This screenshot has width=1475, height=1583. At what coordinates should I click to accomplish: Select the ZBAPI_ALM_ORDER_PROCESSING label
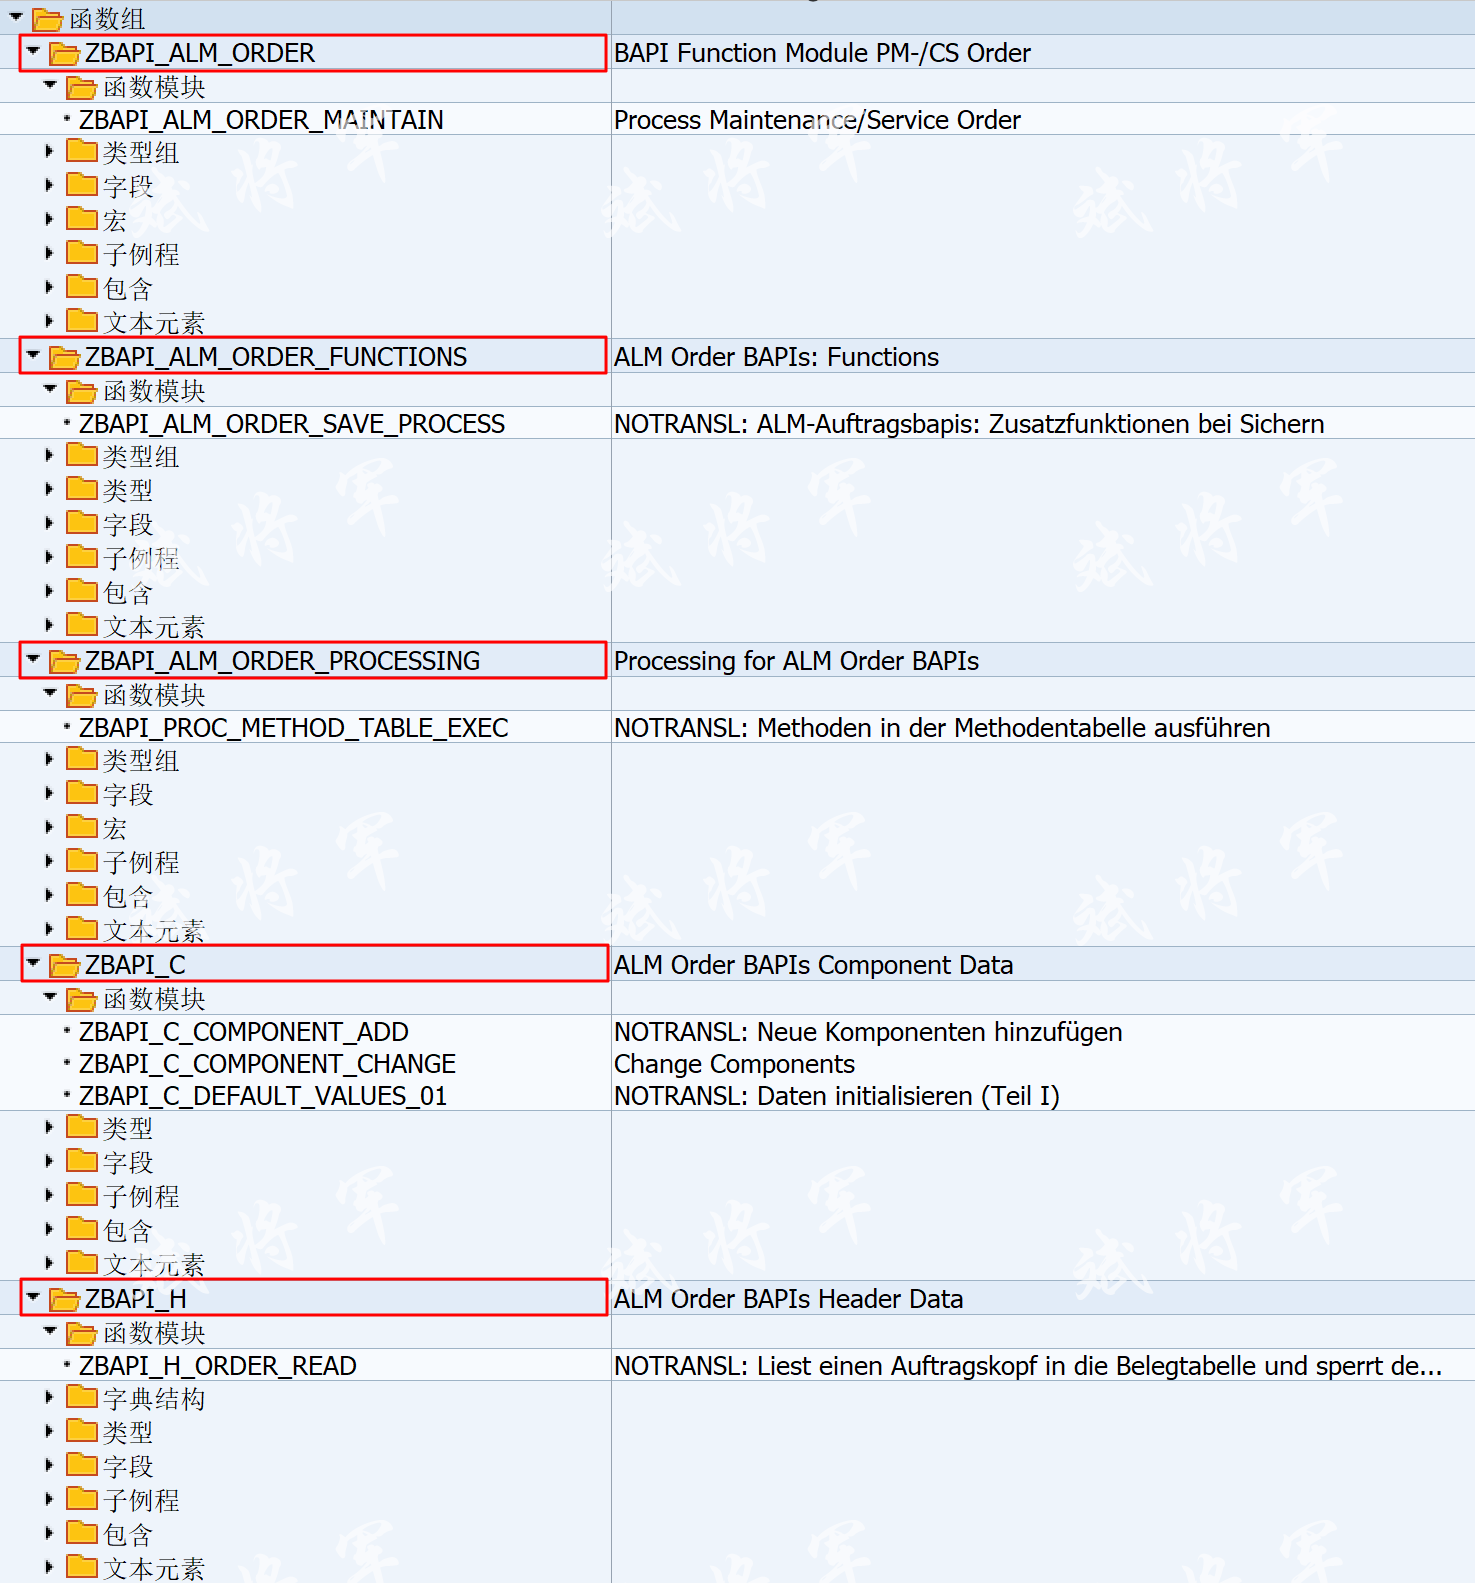(x=282, y=661)
